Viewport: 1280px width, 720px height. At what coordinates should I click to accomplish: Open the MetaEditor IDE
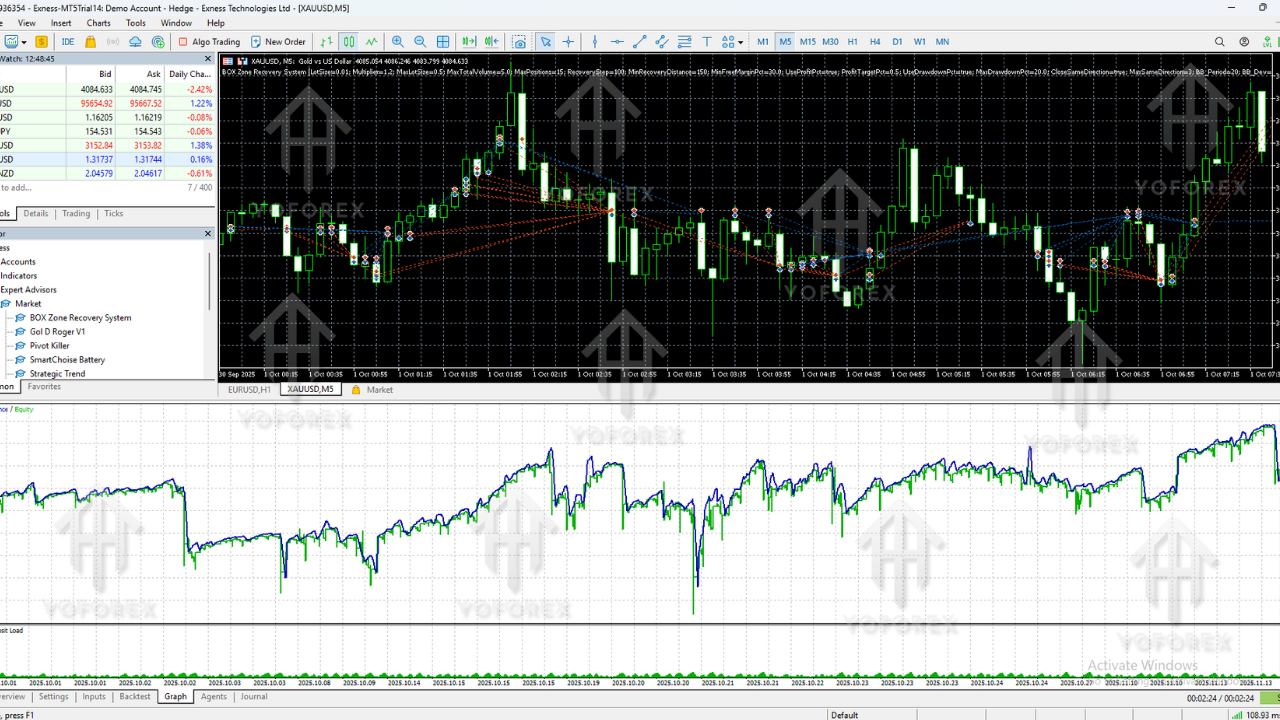coord(68,42)
